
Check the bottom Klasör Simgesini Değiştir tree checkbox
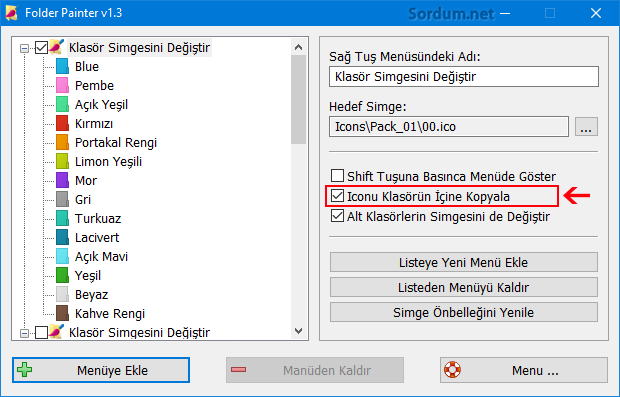point(41,332)
